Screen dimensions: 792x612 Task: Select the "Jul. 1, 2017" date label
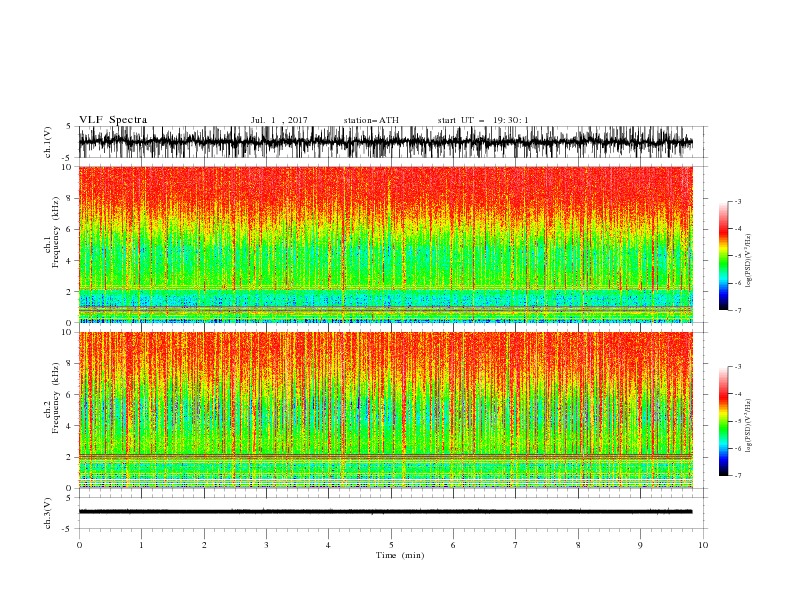[x=279, y=120]
